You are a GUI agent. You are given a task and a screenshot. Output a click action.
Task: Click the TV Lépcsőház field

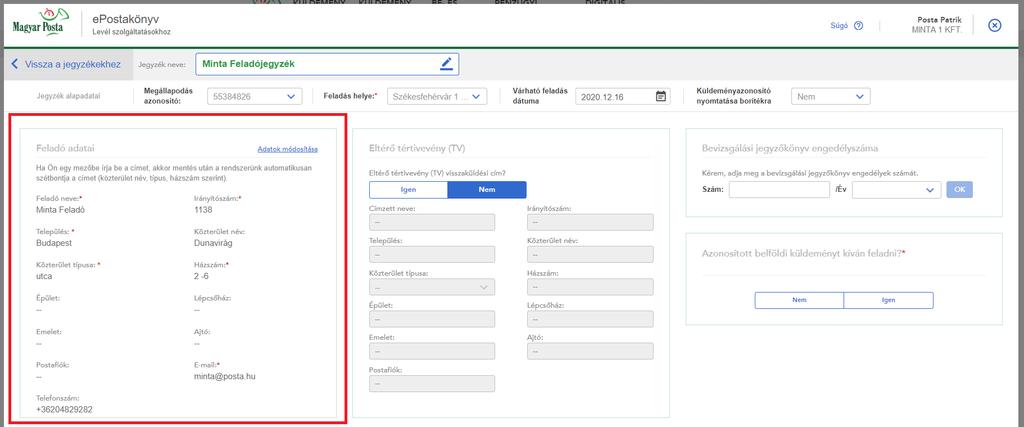[x=590, y=319]
